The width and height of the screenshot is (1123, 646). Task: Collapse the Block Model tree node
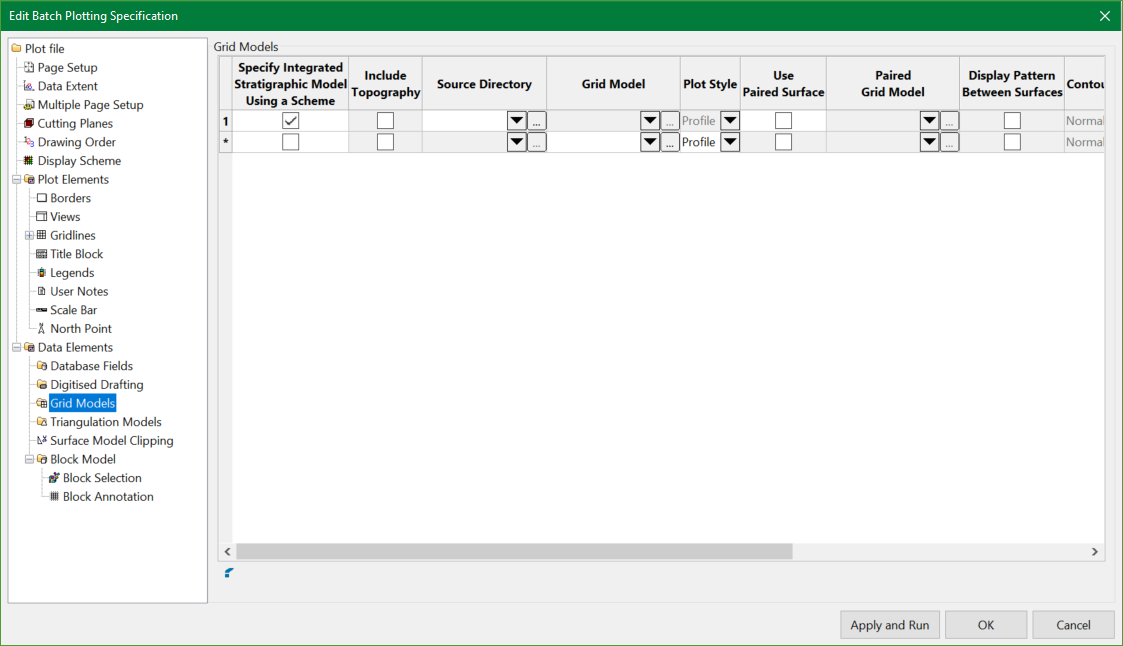point(29,459)
